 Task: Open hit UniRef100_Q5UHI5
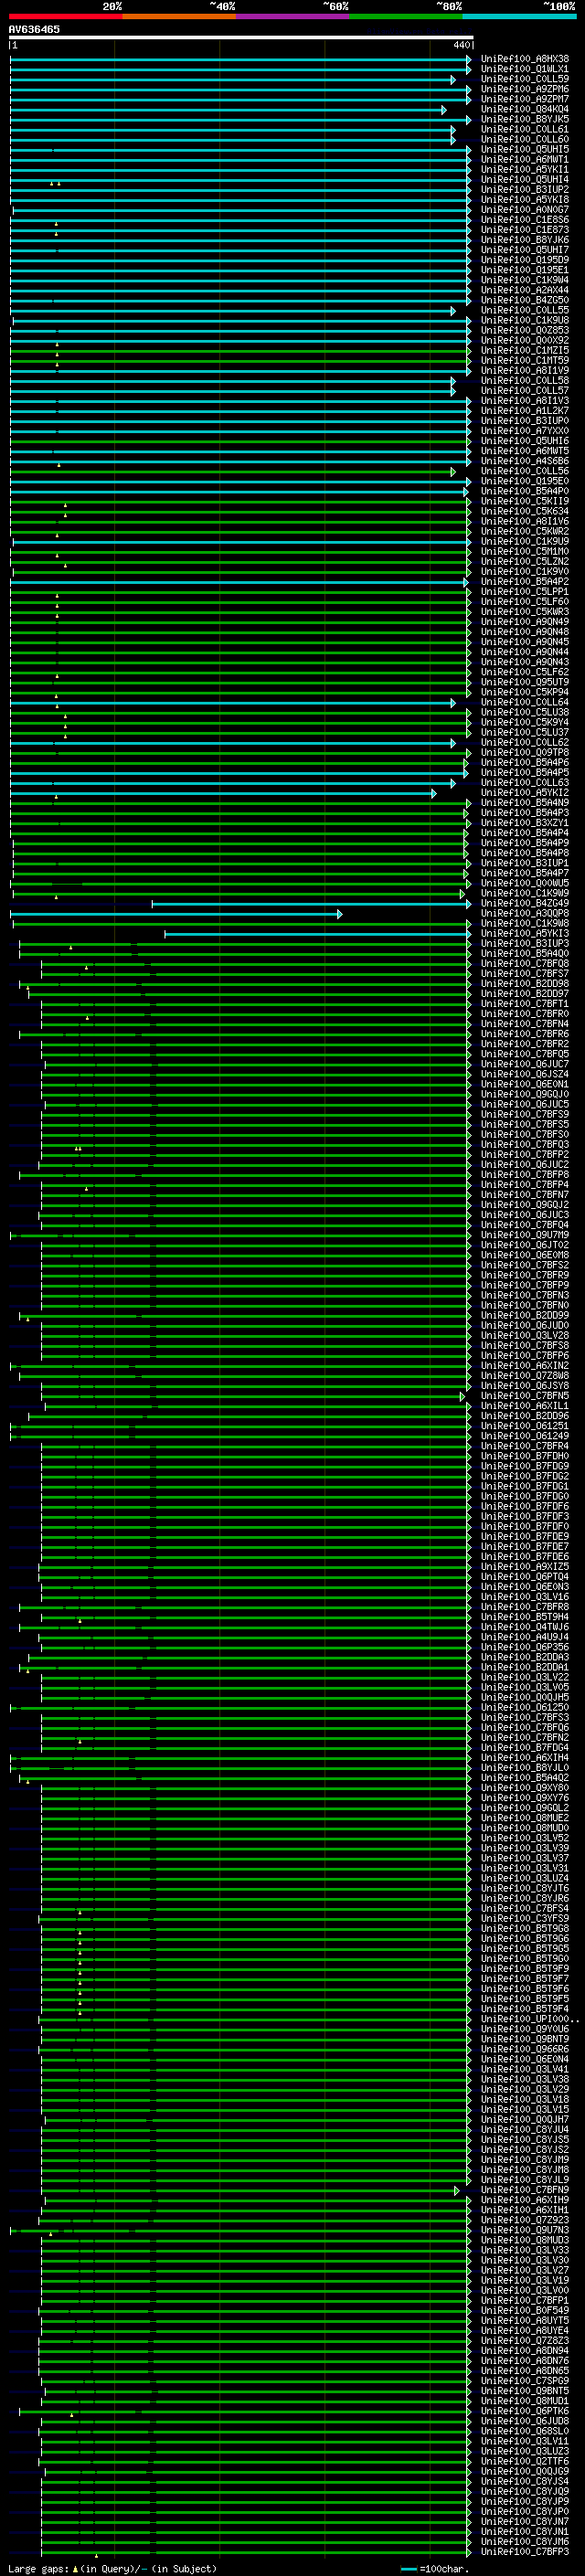525,149
